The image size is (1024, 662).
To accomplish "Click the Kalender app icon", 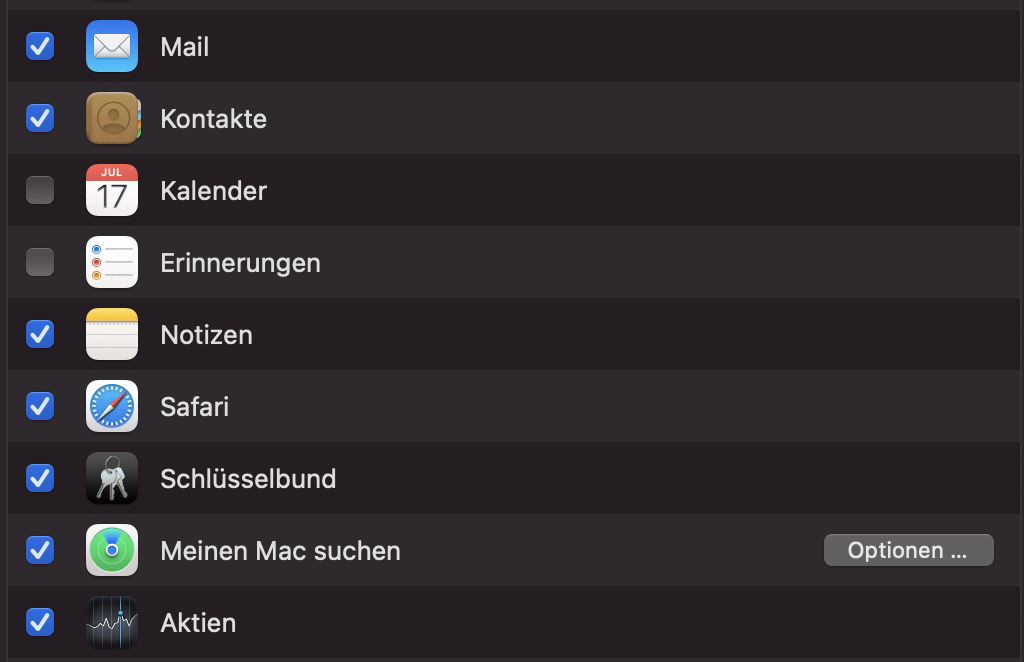I will click(x=112, y=190).
